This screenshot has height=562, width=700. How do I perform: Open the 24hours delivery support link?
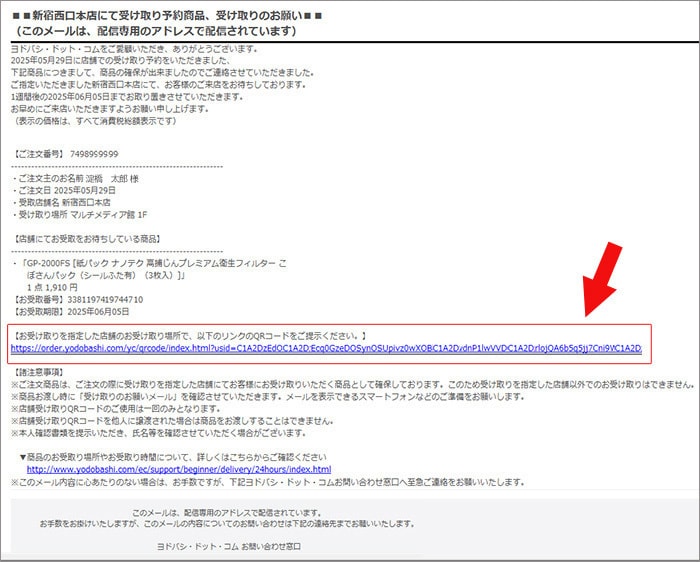pyautogui.click(x=179, y=469)
